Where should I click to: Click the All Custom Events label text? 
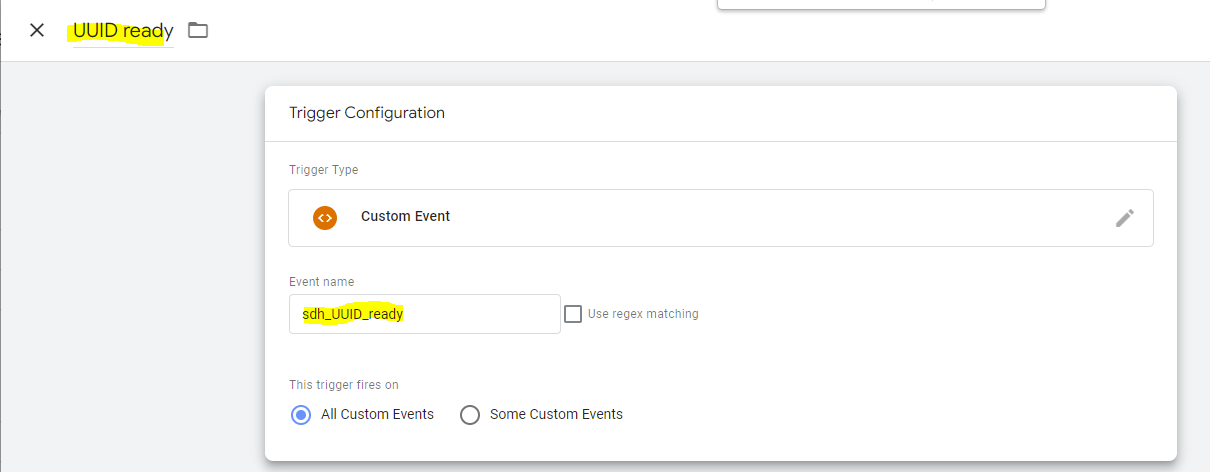[377, 415]
